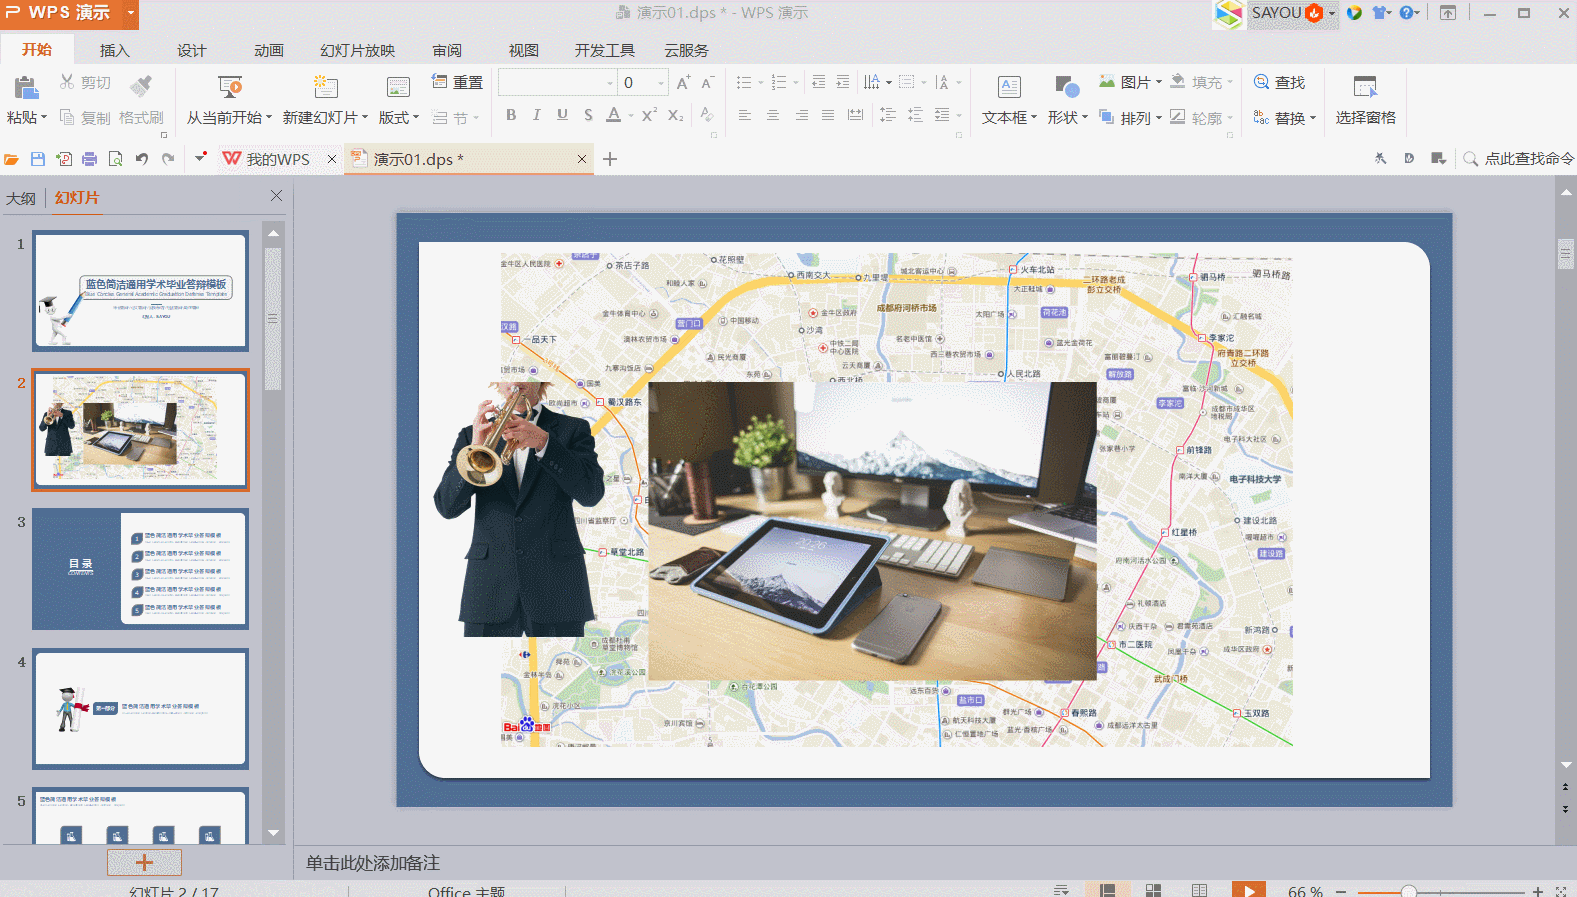The width and height of the screenshot is (1577, 897).
Task: Toggle bold formatting
Action: [x=511, y=115]
